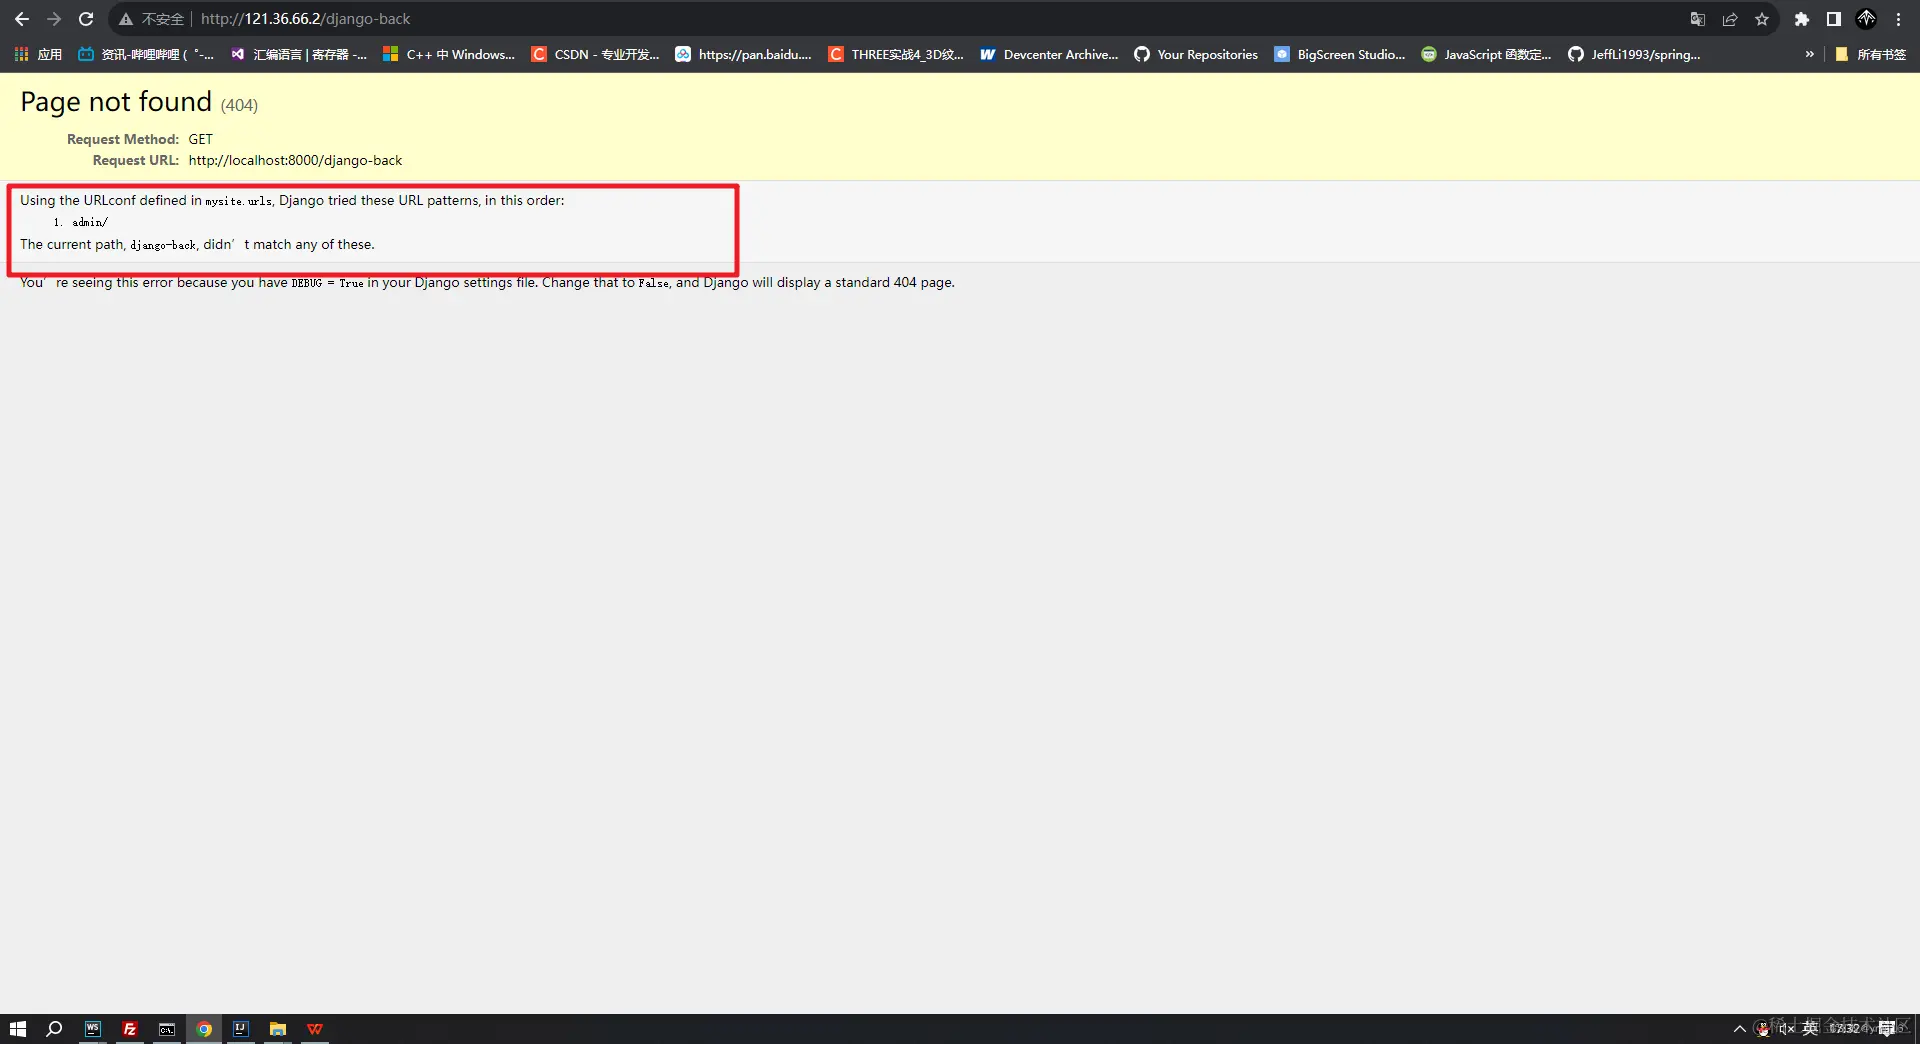
Task: Open the JavaScript 函数定 bookmark
Action: click(x=1486, y=54)
